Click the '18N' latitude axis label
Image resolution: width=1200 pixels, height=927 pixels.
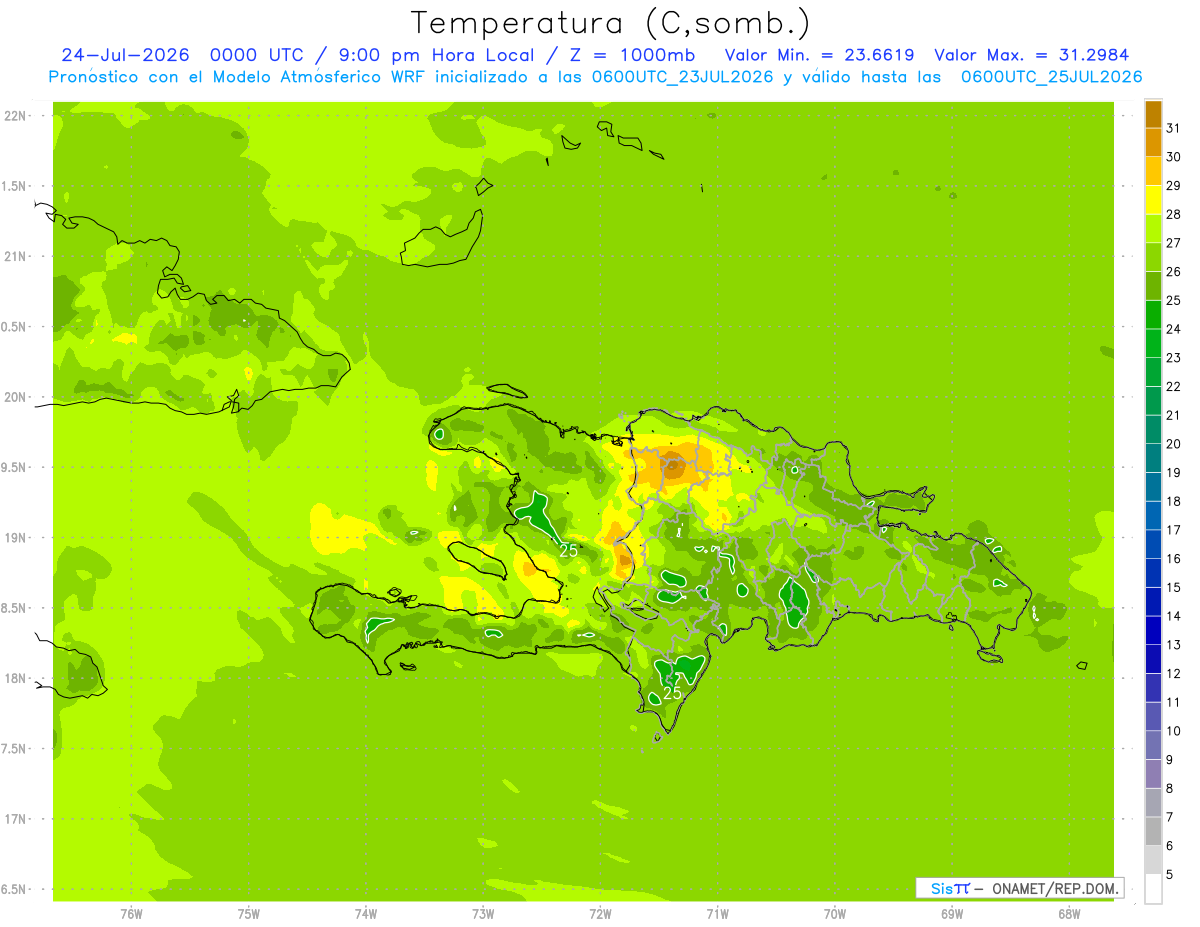pos(16,678)
